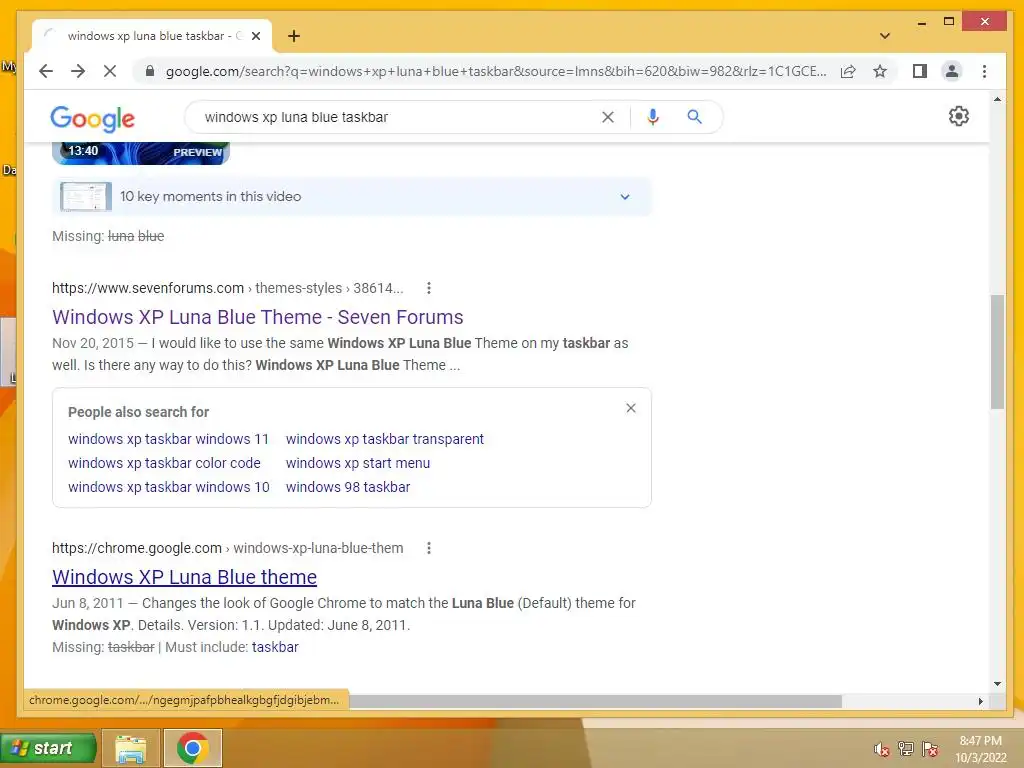Viewport: 1024px width, 768px height.
Task: Open Action Center flag tray icon
Action: pos(929,748)
